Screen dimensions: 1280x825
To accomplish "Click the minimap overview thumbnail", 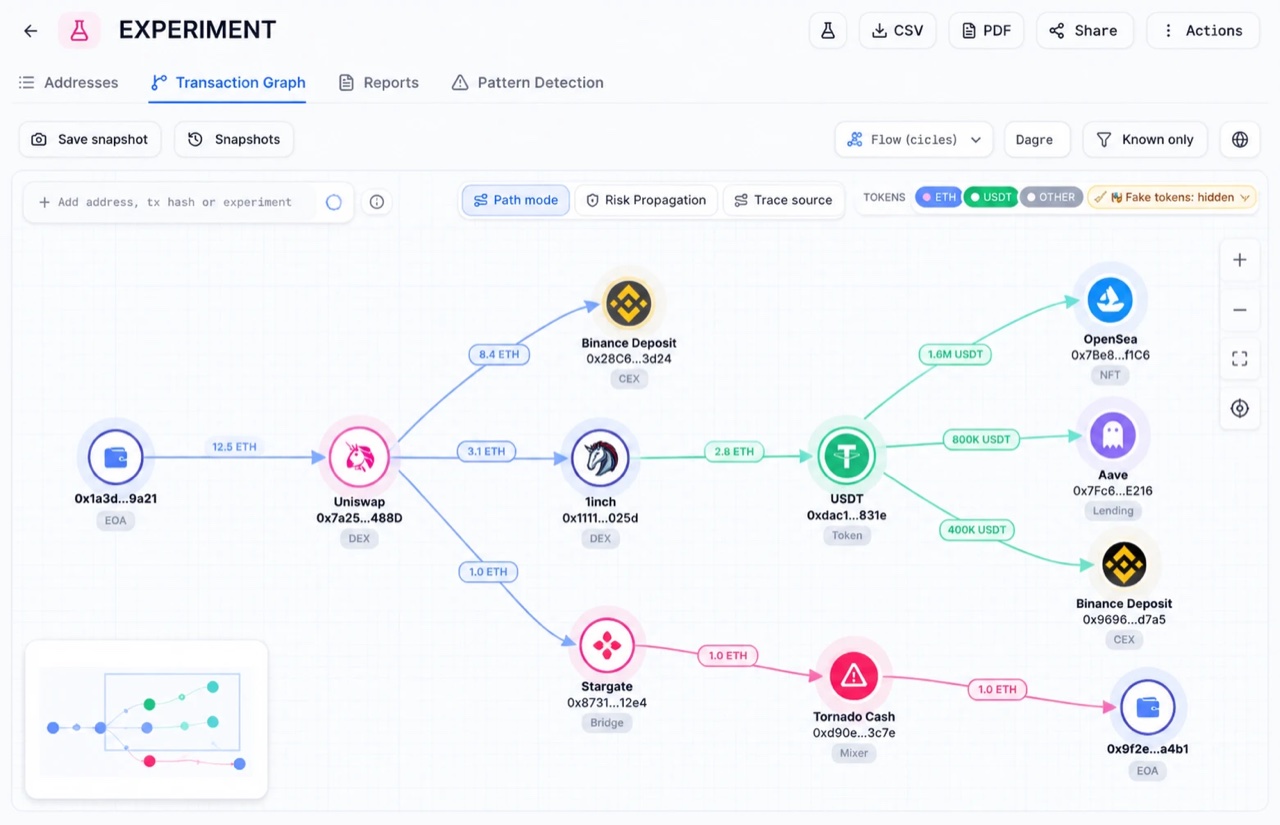I will [x=146, y=720].
